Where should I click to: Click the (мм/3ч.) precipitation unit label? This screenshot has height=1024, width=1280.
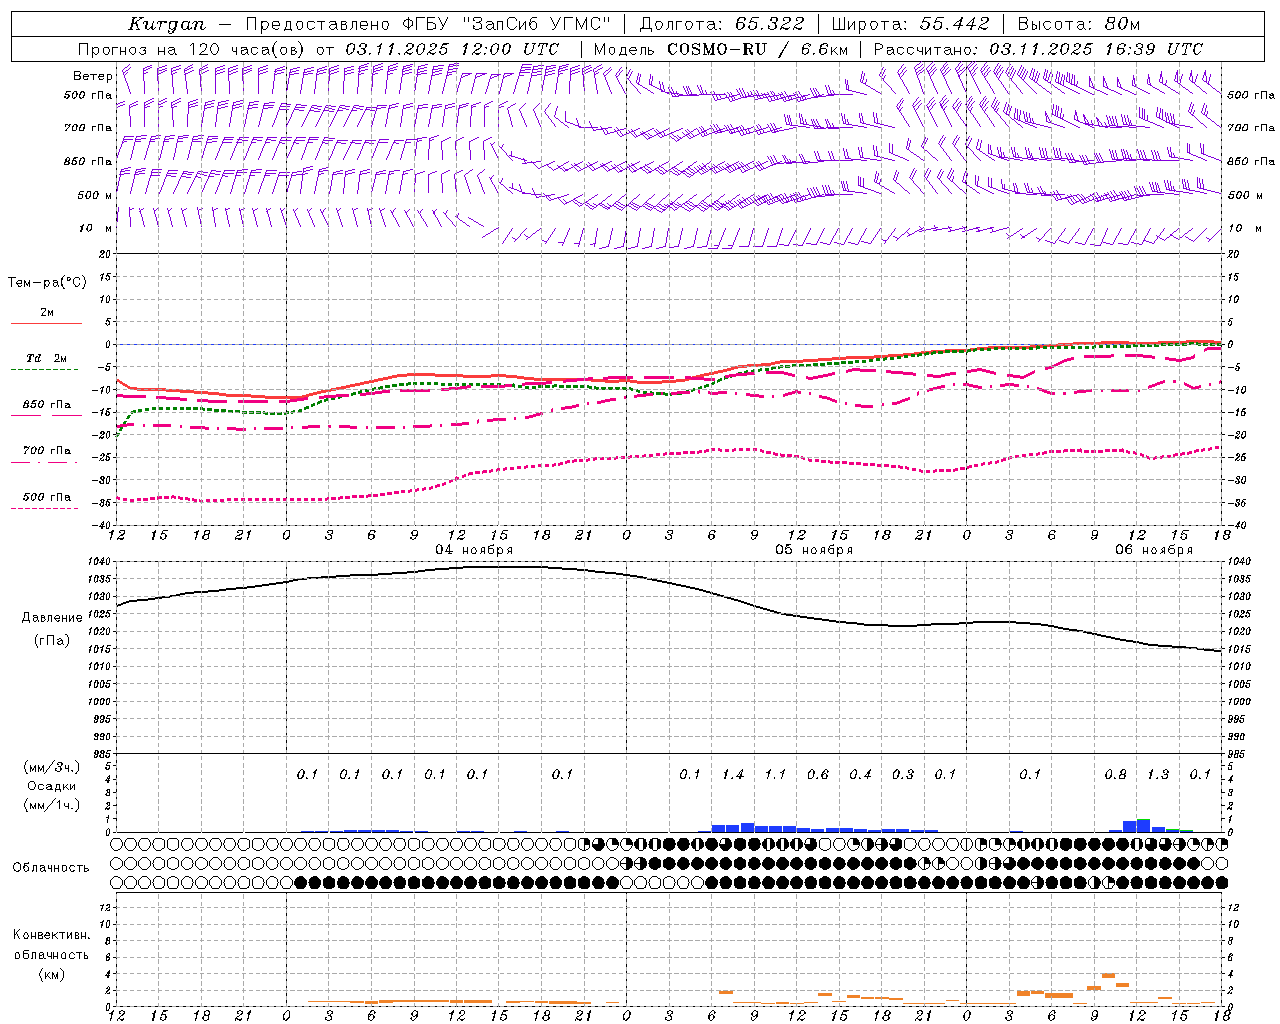click(x=51, y=767)
